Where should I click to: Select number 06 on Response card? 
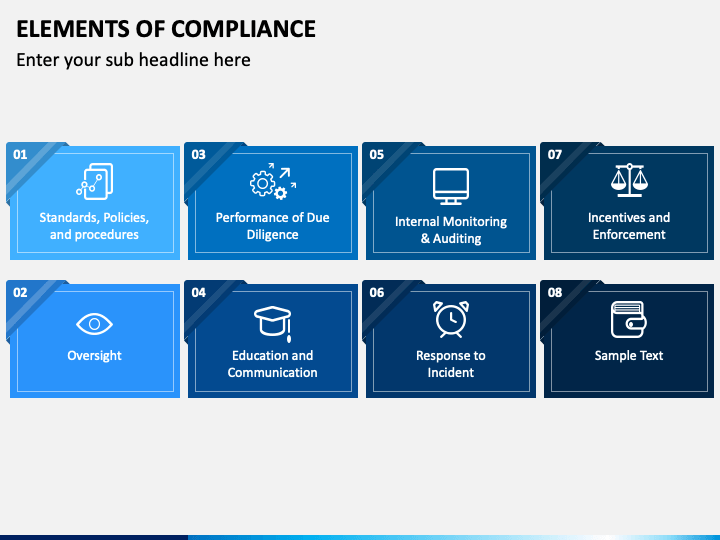[x=377, y=292]
